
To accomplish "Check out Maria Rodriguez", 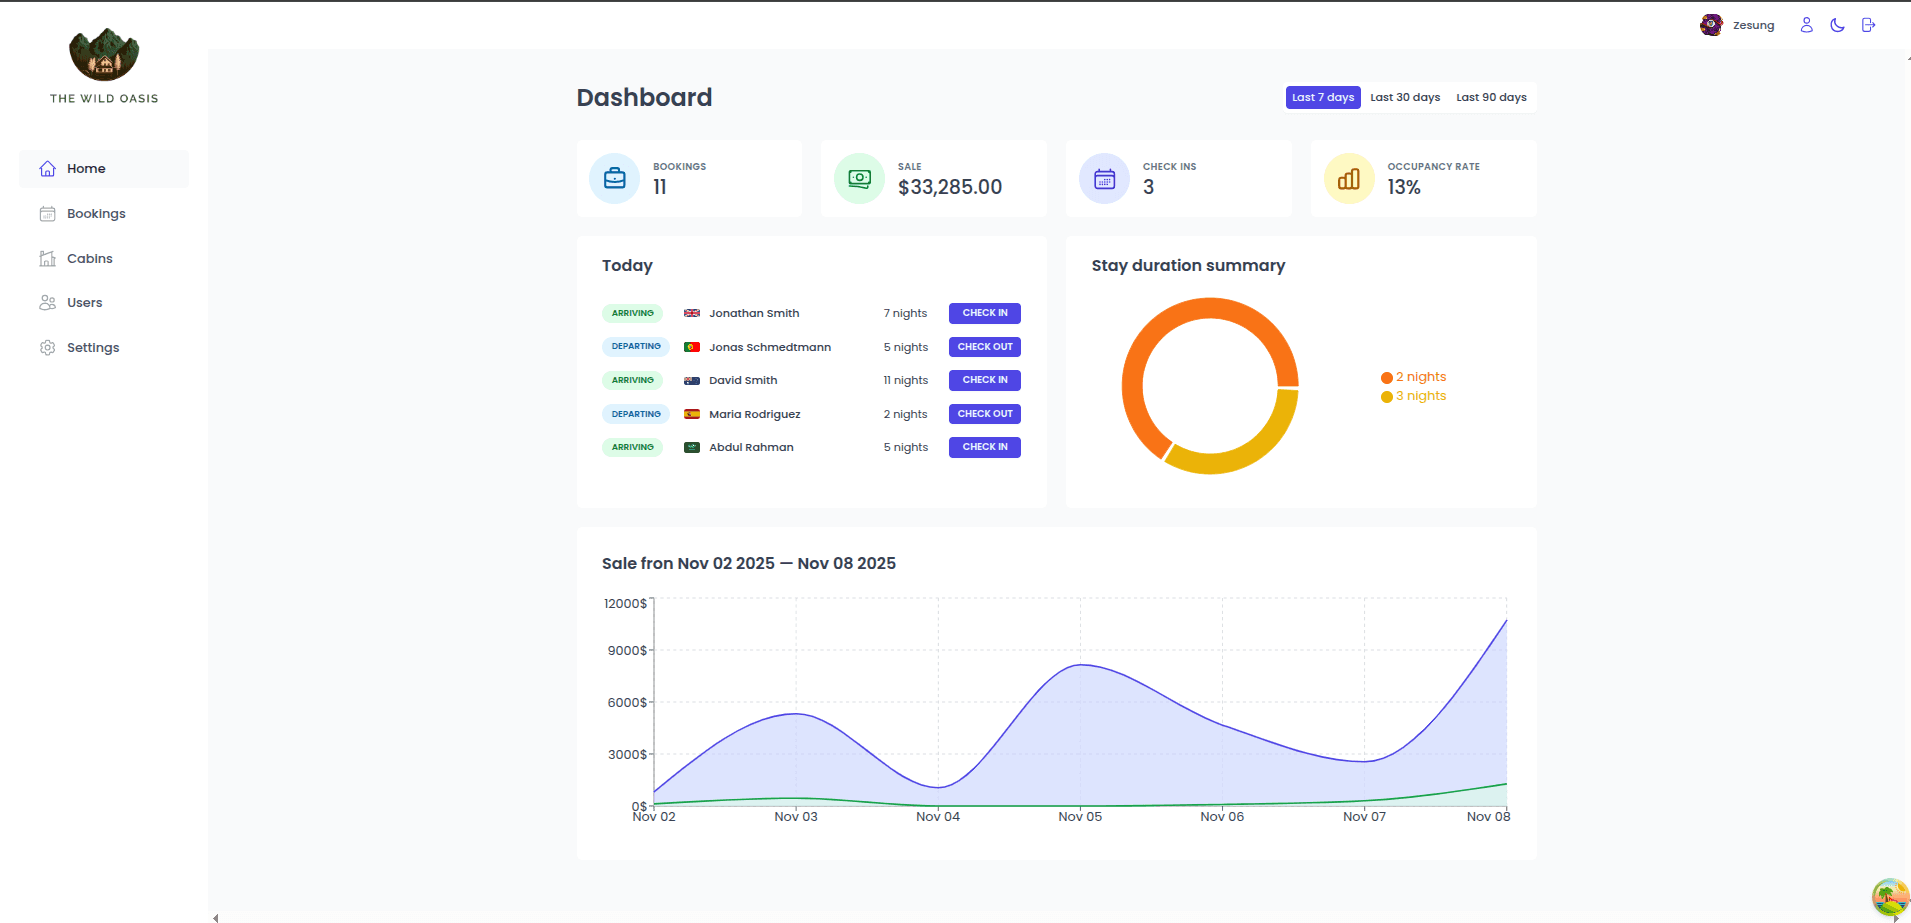I will pos(985,414).
